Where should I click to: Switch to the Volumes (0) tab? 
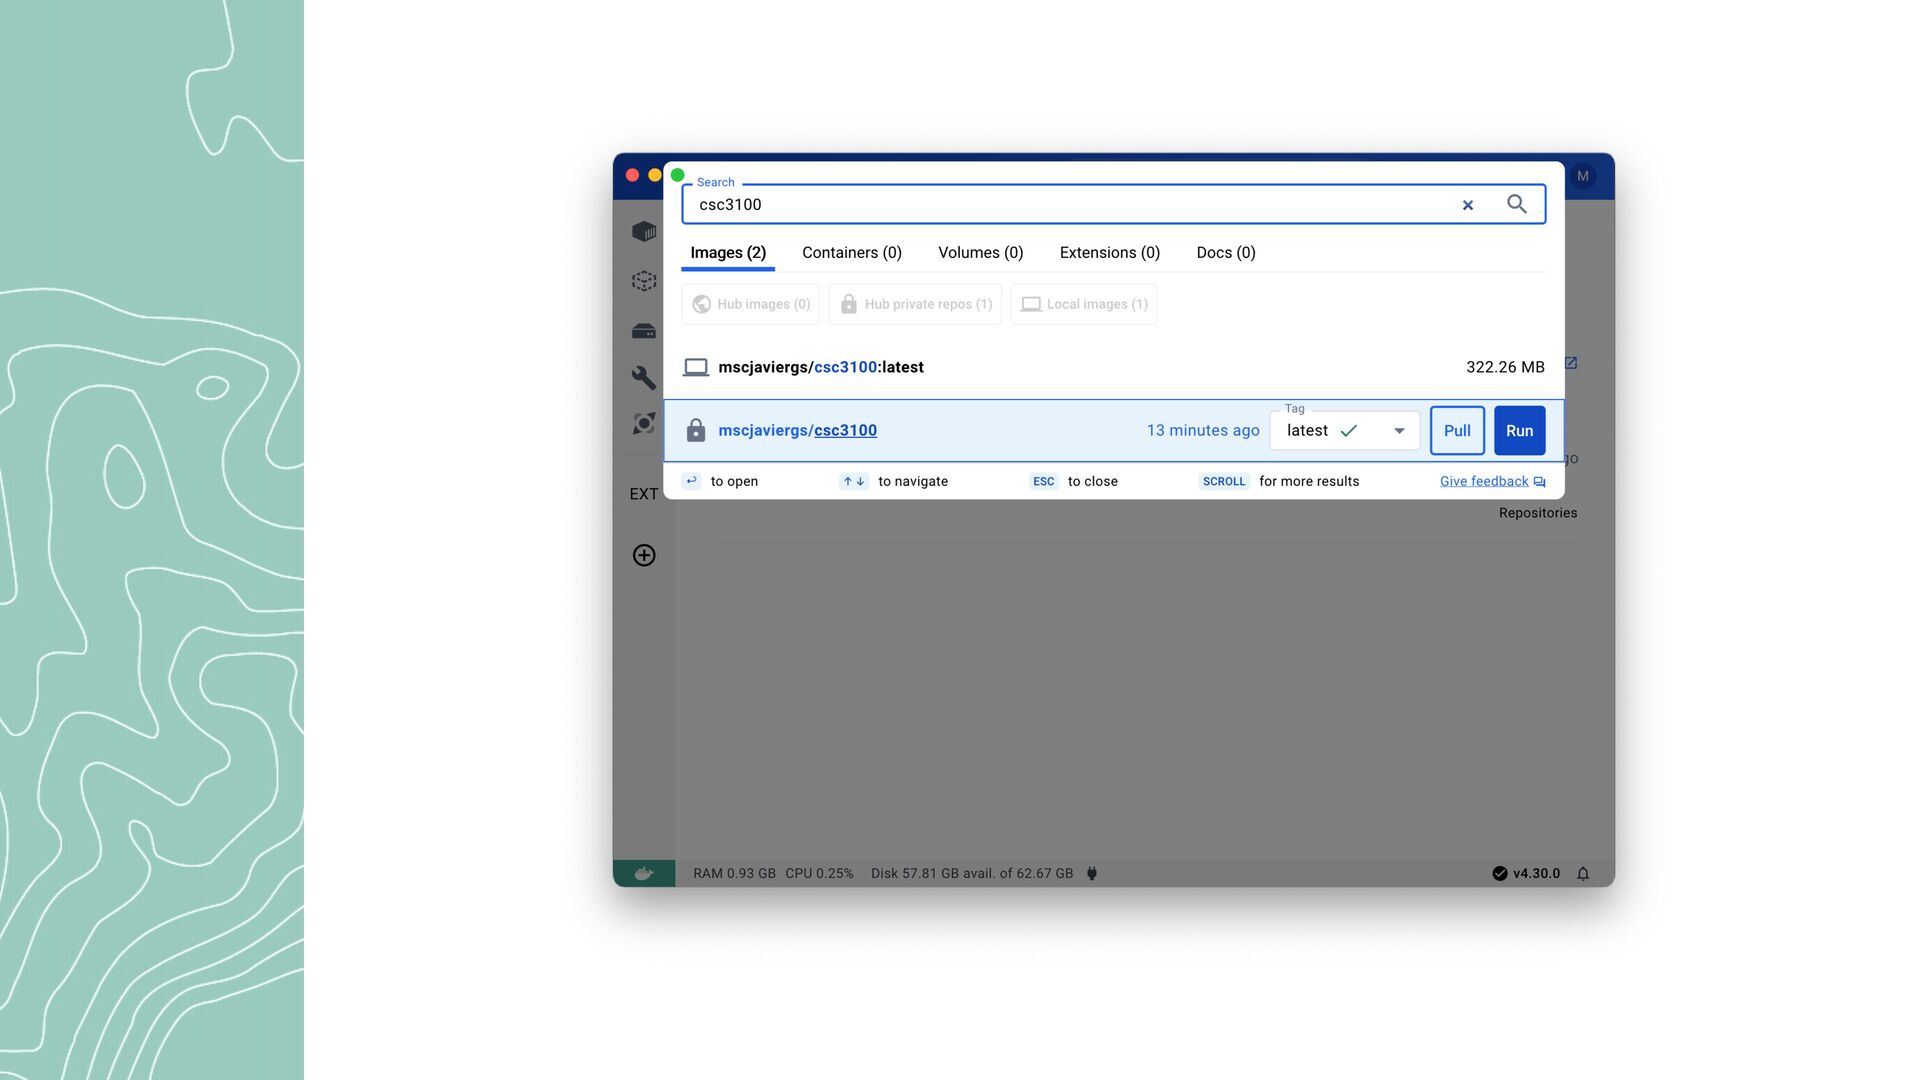(x=980, y=253)
